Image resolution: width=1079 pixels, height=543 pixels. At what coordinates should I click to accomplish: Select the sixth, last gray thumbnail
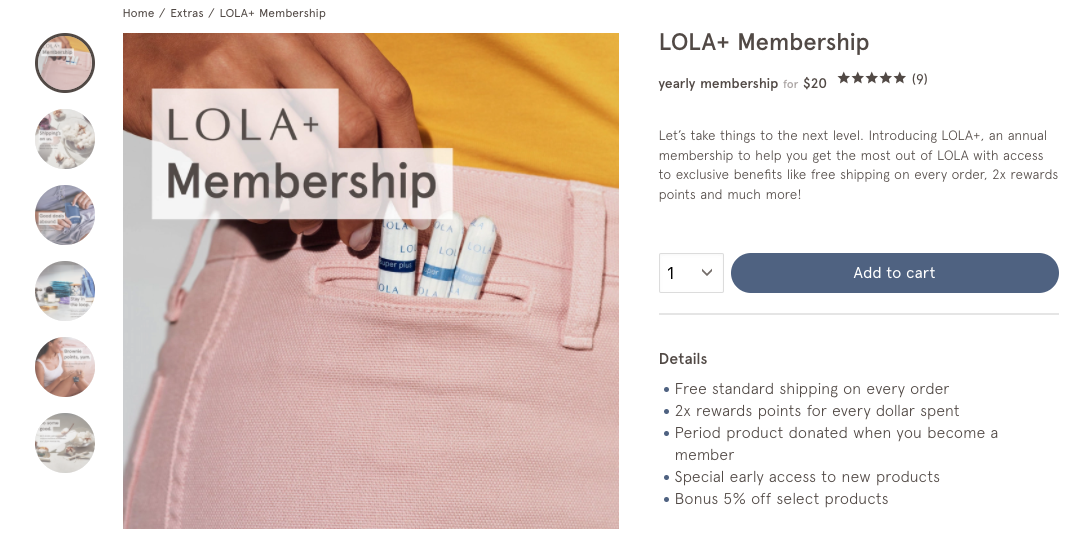(x=65, y=443)
